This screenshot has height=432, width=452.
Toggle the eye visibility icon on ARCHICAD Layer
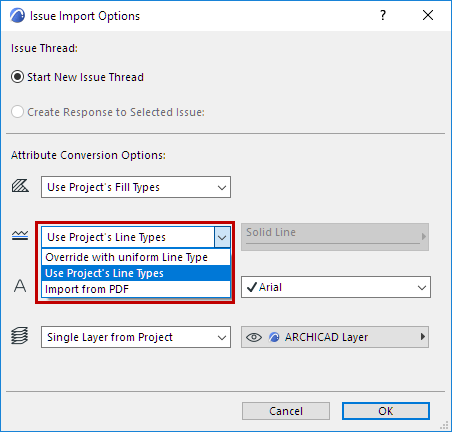click(254, 337)
